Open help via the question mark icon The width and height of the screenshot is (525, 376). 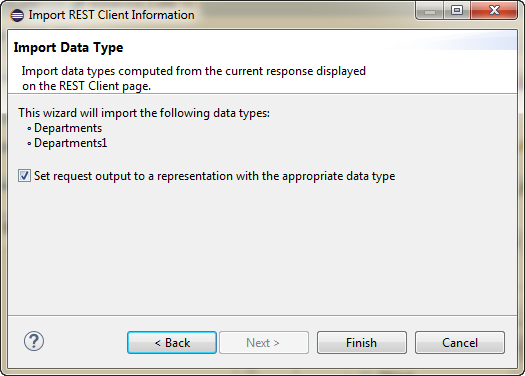tap(34, 341)
